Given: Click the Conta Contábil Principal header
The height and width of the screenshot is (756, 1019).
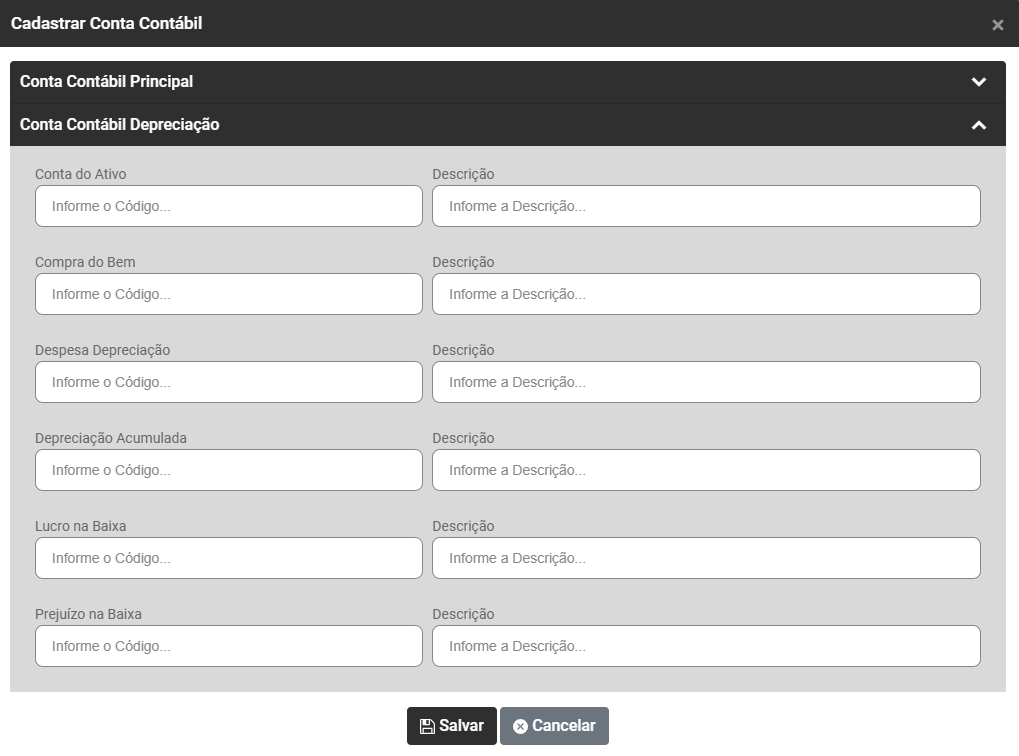Looking at the screenshot, I should (x=107, y=82).
